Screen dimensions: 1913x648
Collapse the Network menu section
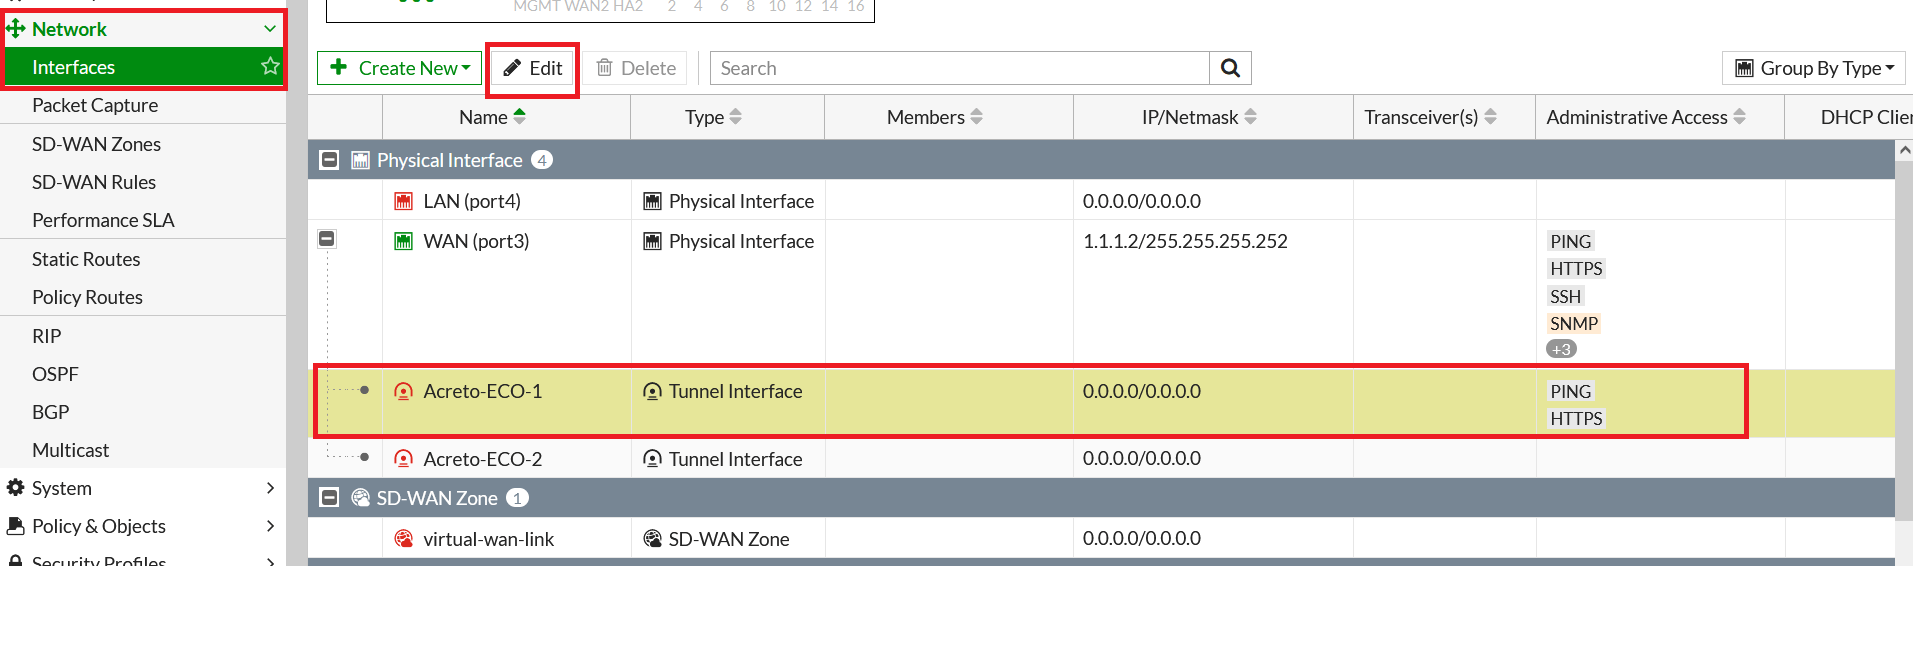270,29
